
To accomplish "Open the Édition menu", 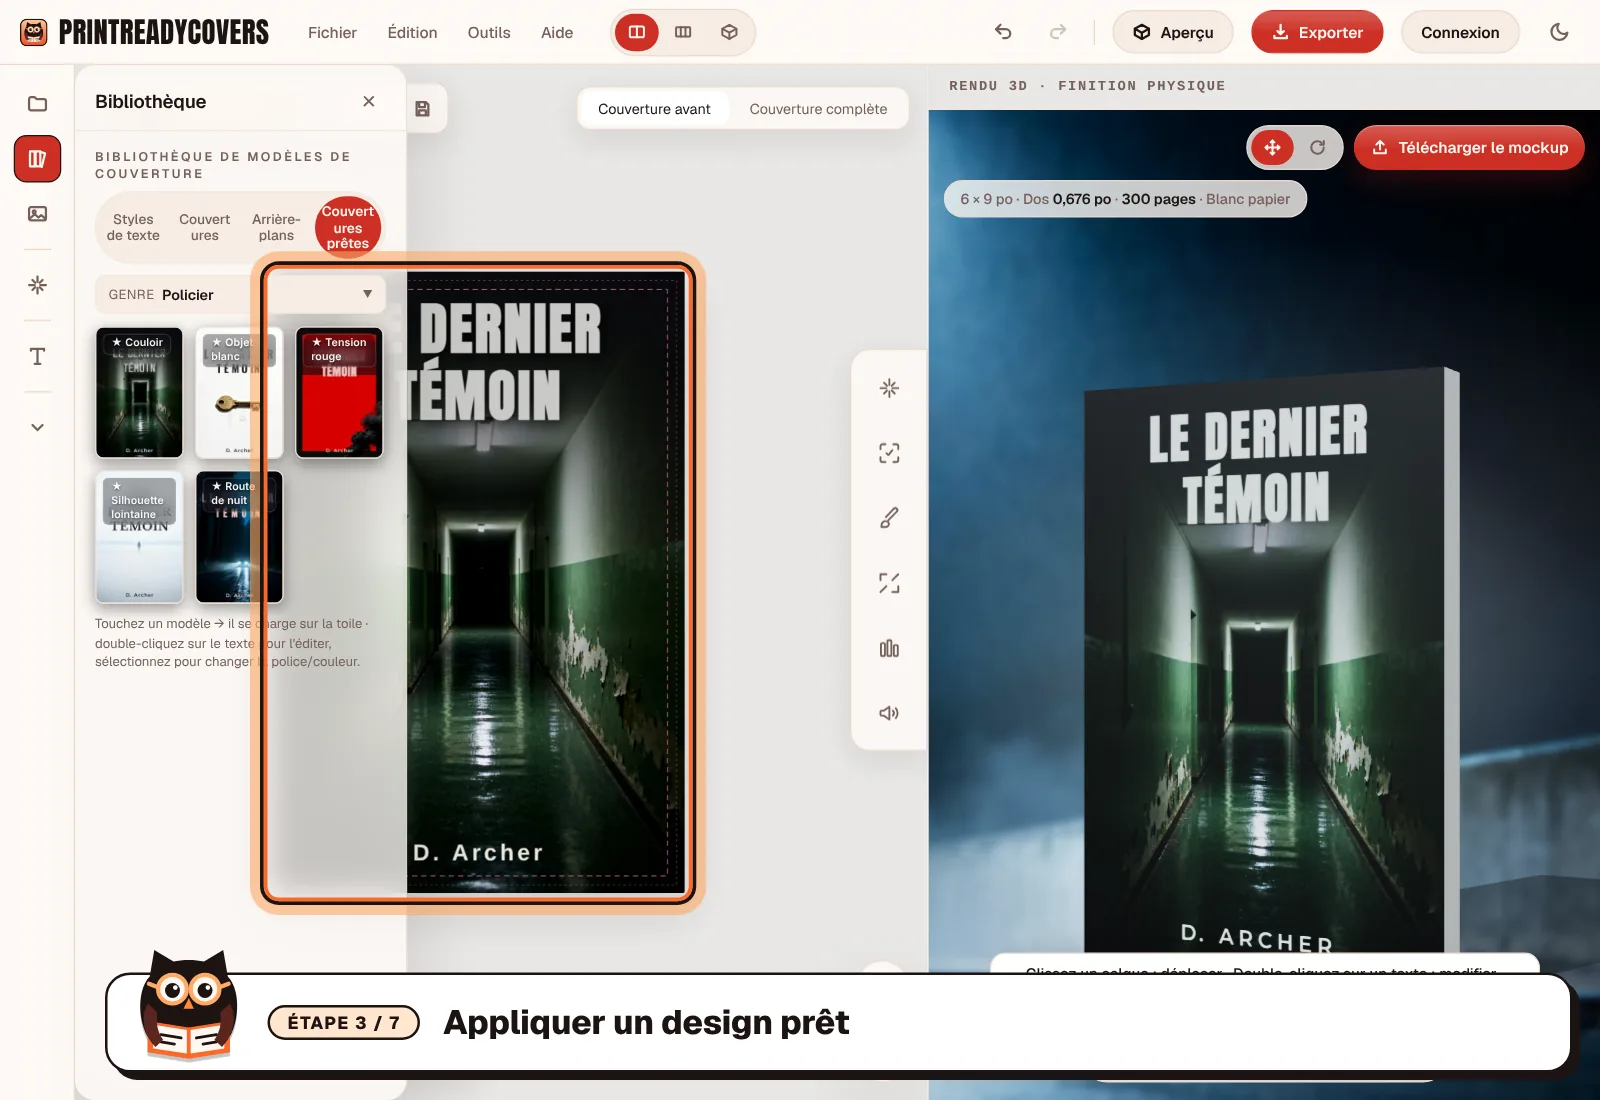I will pyautogui.click(x=412, y=32).
